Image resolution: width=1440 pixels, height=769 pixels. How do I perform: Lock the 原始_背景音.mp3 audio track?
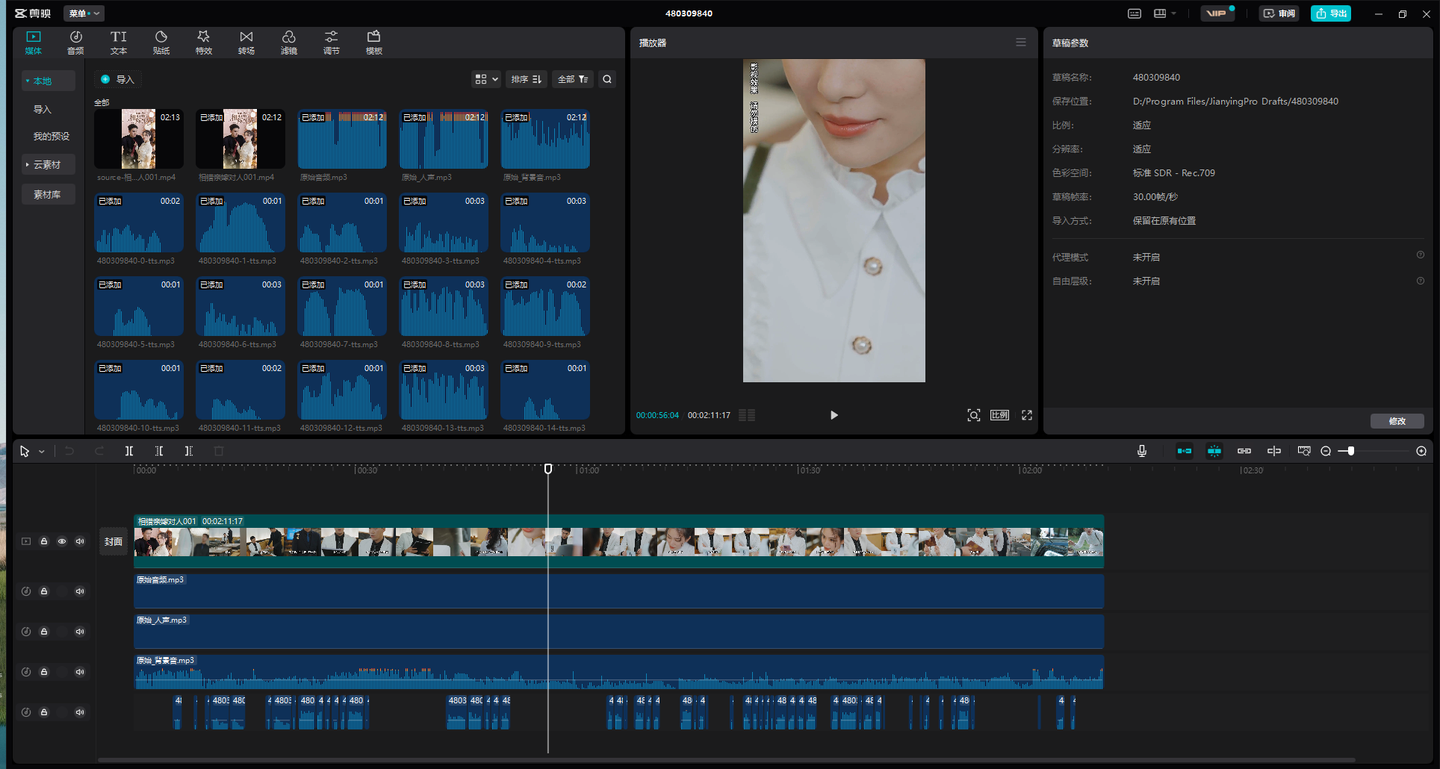(x=44, y=672)
